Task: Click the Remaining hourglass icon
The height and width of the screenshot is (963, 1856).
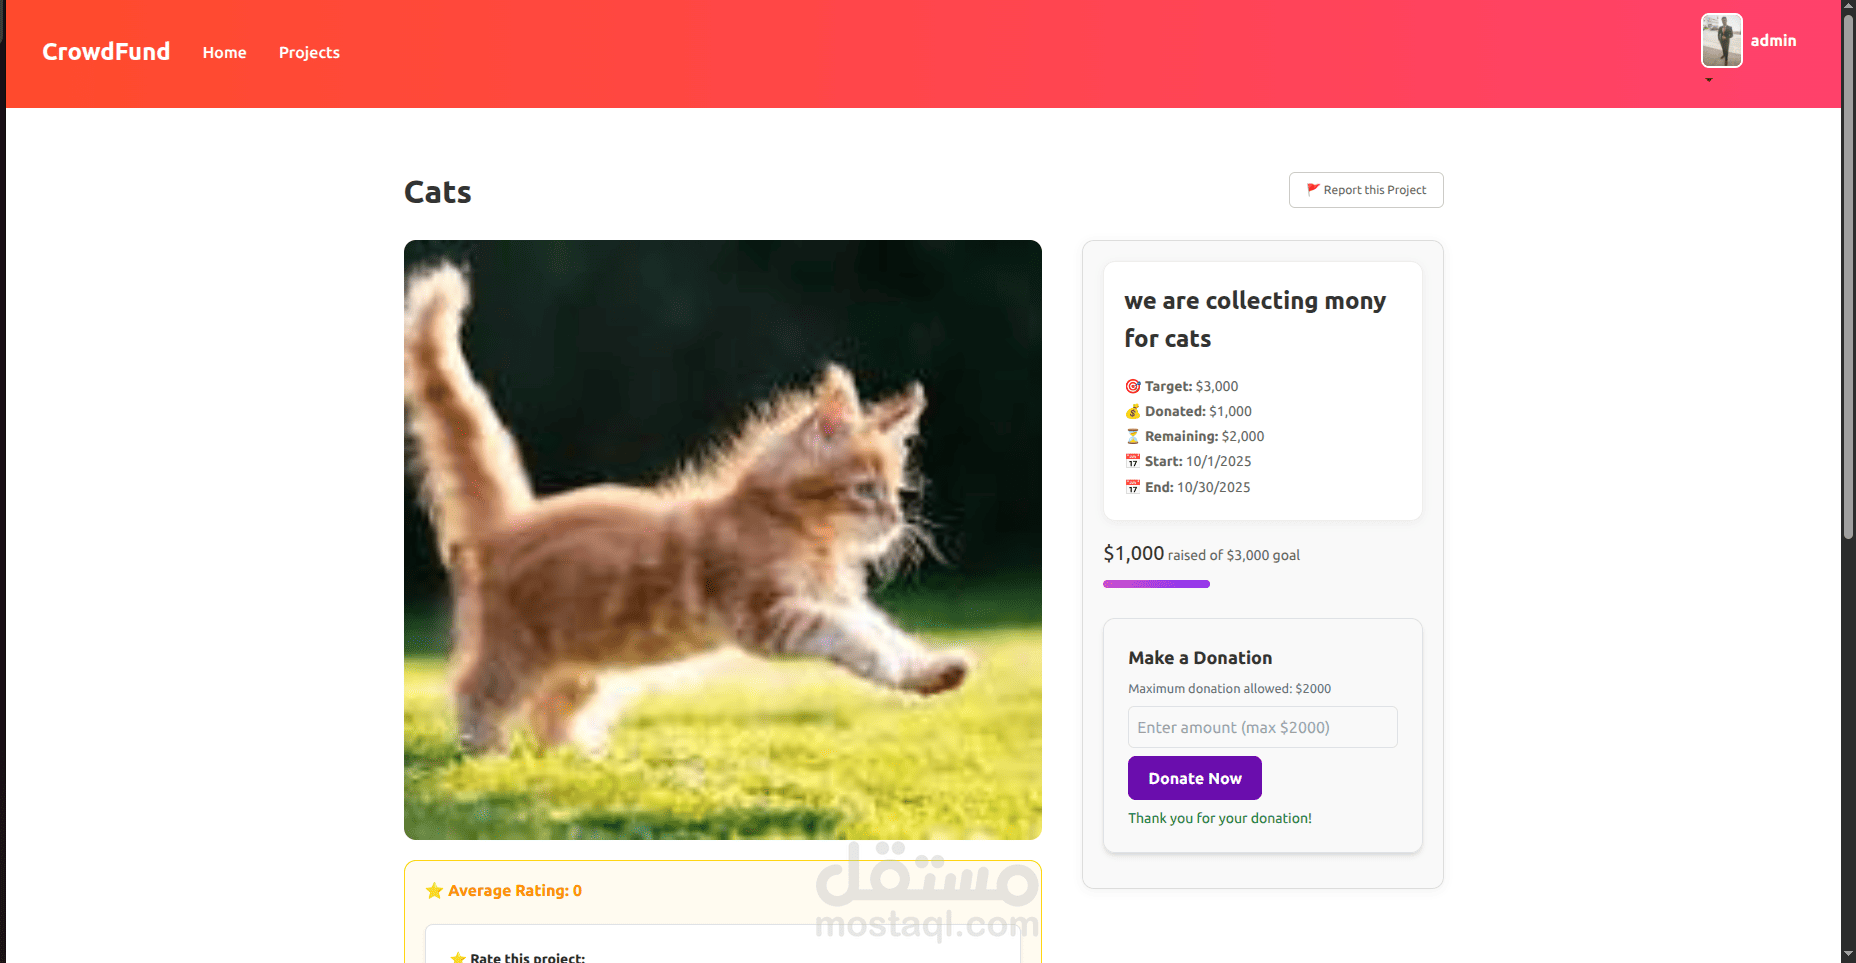Action: [1133, 436]
